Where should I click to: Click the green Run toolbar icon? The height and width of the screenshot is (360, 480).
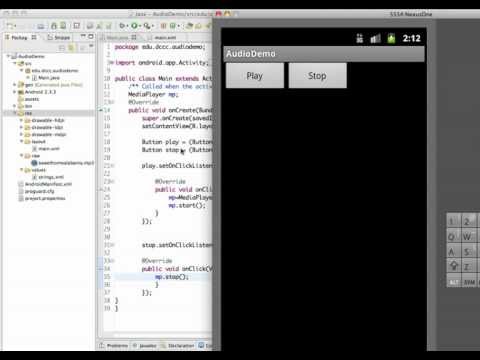pyautogui.click(x=134, y=26)
